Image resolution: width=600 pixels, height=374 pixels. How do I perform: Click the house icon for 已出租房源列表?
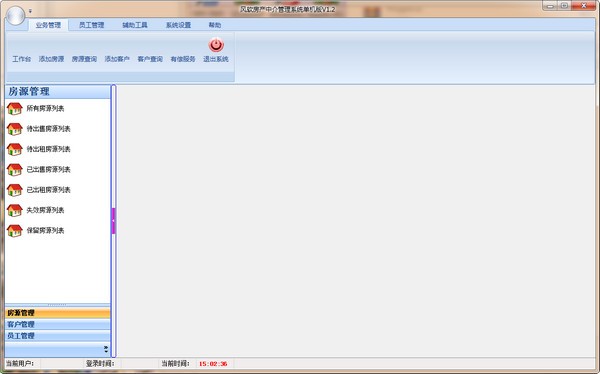[x=15, y=190]
